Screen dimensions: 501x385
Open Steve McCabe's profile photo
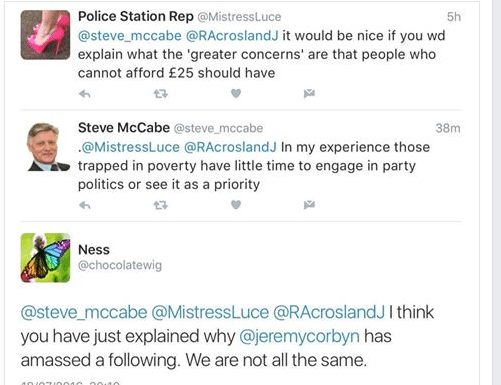click(x=47, y=147)
